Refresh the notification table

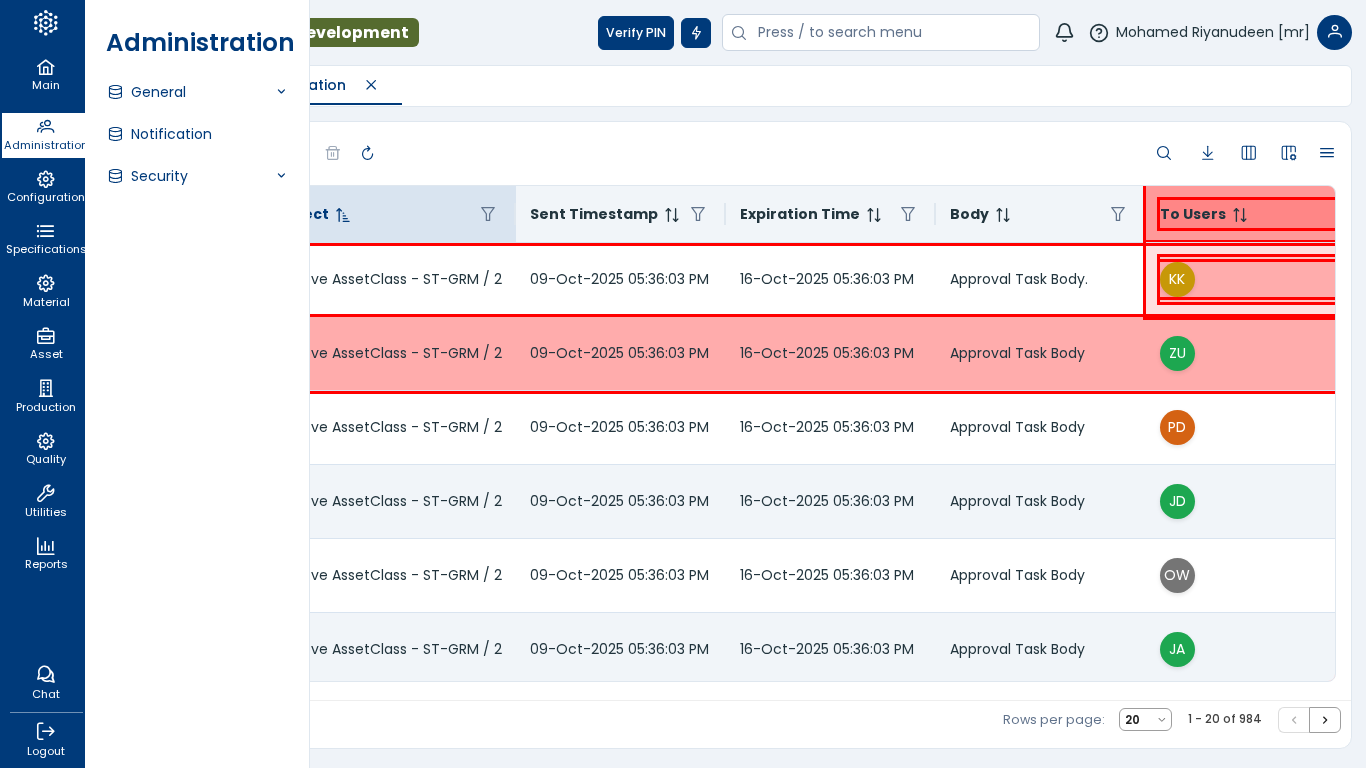point(367,153)
